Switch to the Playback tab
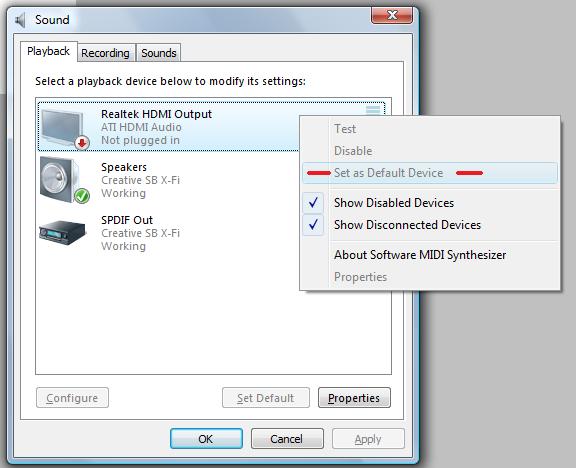Screen dimensions: 576x468 (x=48, y=51)
